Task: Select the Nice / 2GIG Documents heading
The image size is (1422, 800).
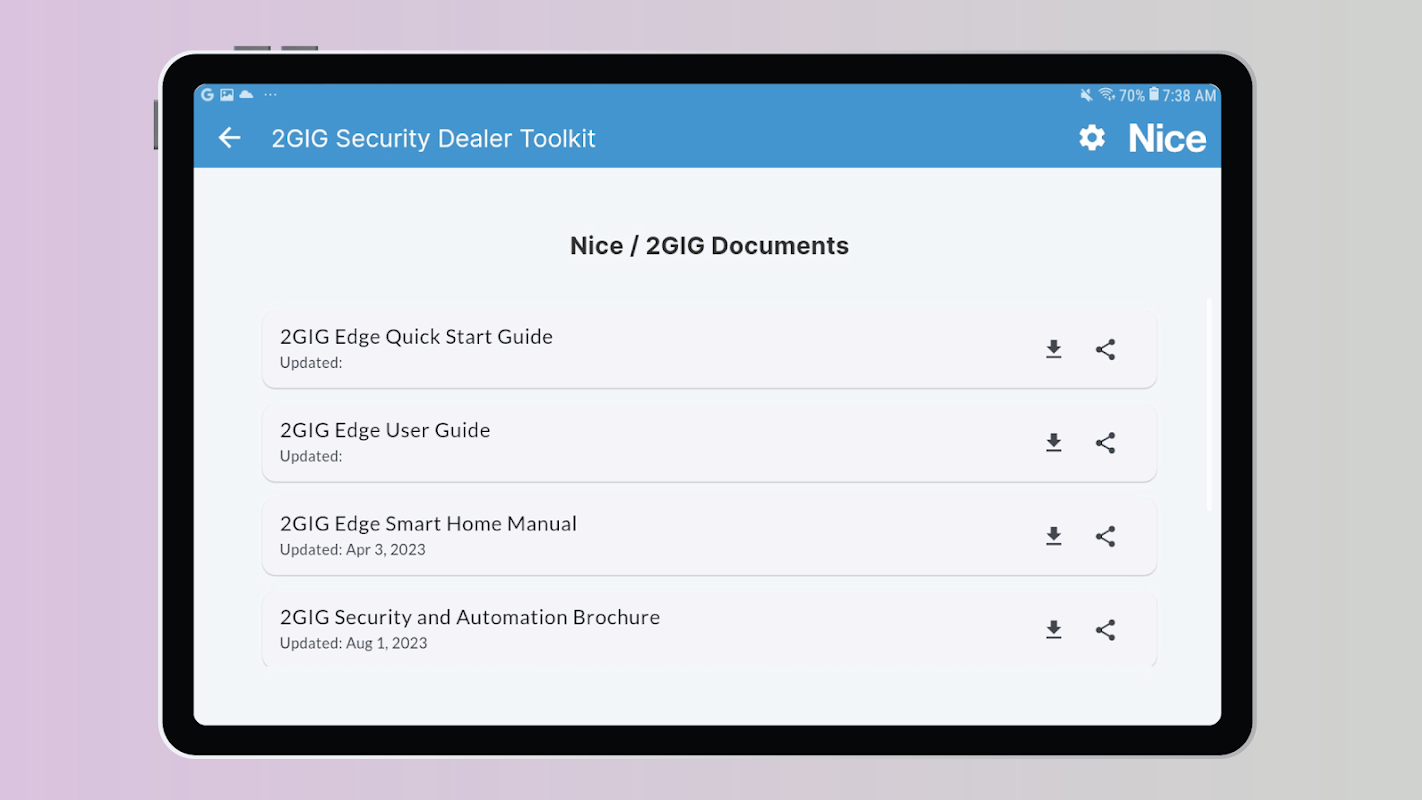Action: pos(709,246)
